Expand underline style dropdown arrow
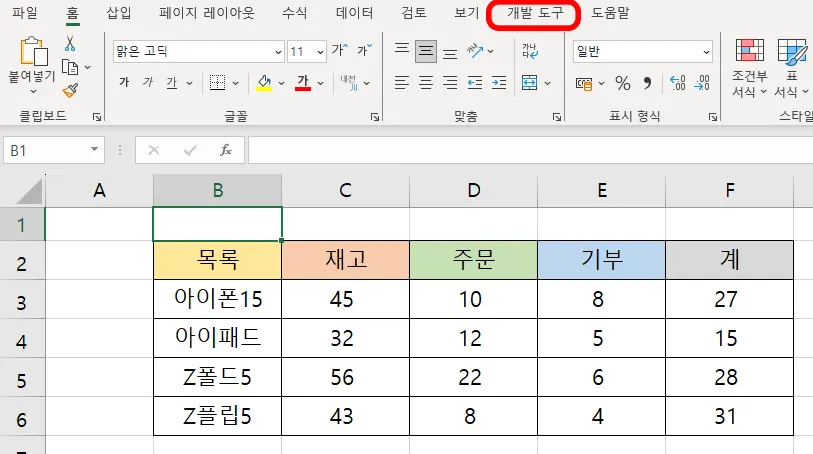813x454 pixels. (x=189, y=83)
